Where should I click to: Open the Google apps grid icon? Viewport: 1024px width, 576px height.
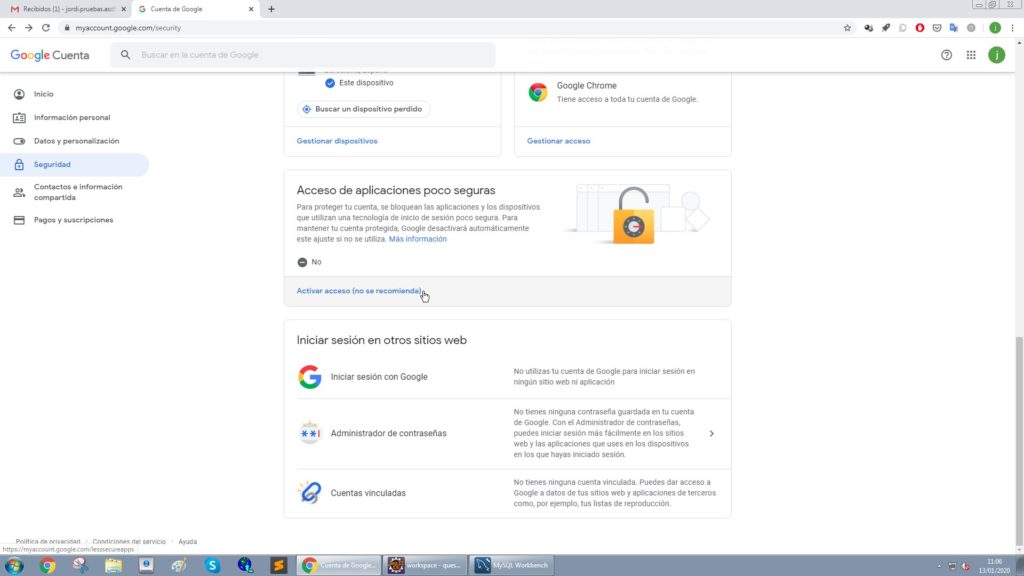coord(971,56)
